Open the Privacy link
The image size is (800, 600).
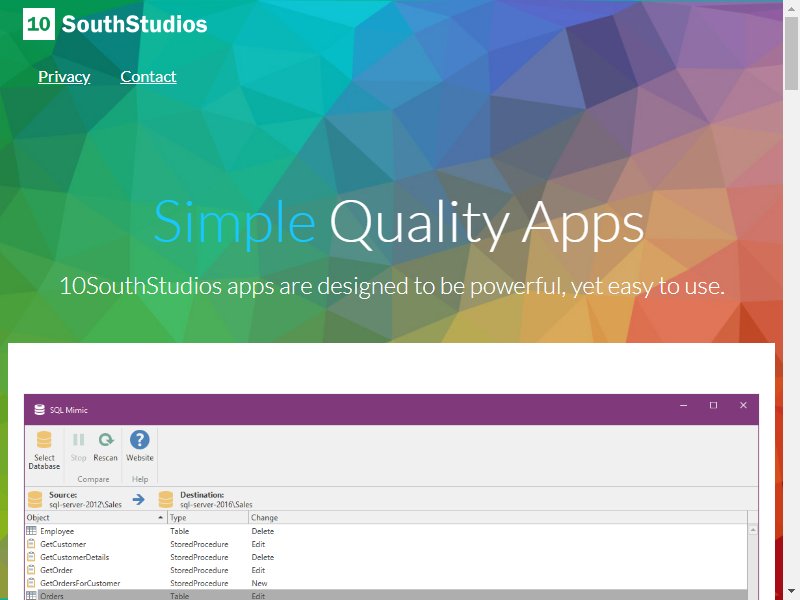pyautogui.click(x=64, y=77)
